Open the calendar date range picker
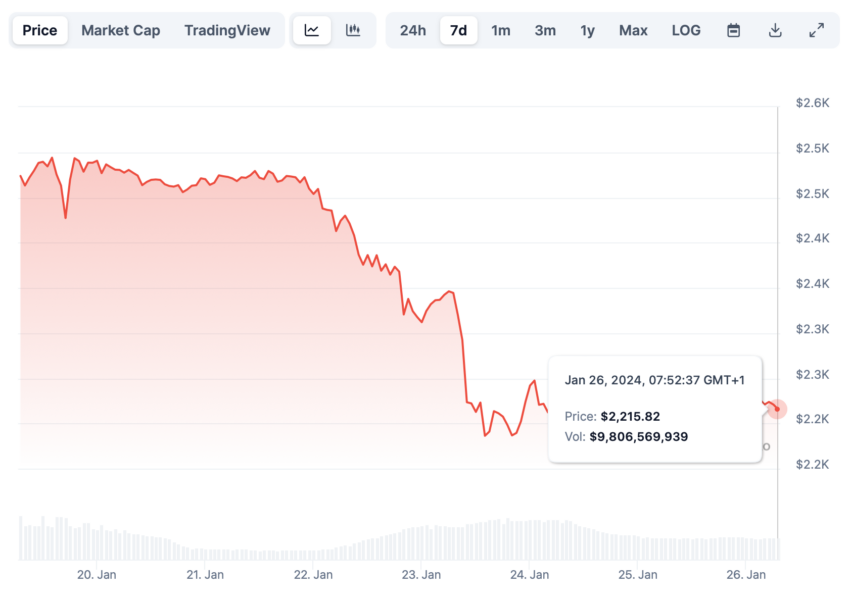Image resolution: width=850 pixels, height=601 pixels. point(733,30)
